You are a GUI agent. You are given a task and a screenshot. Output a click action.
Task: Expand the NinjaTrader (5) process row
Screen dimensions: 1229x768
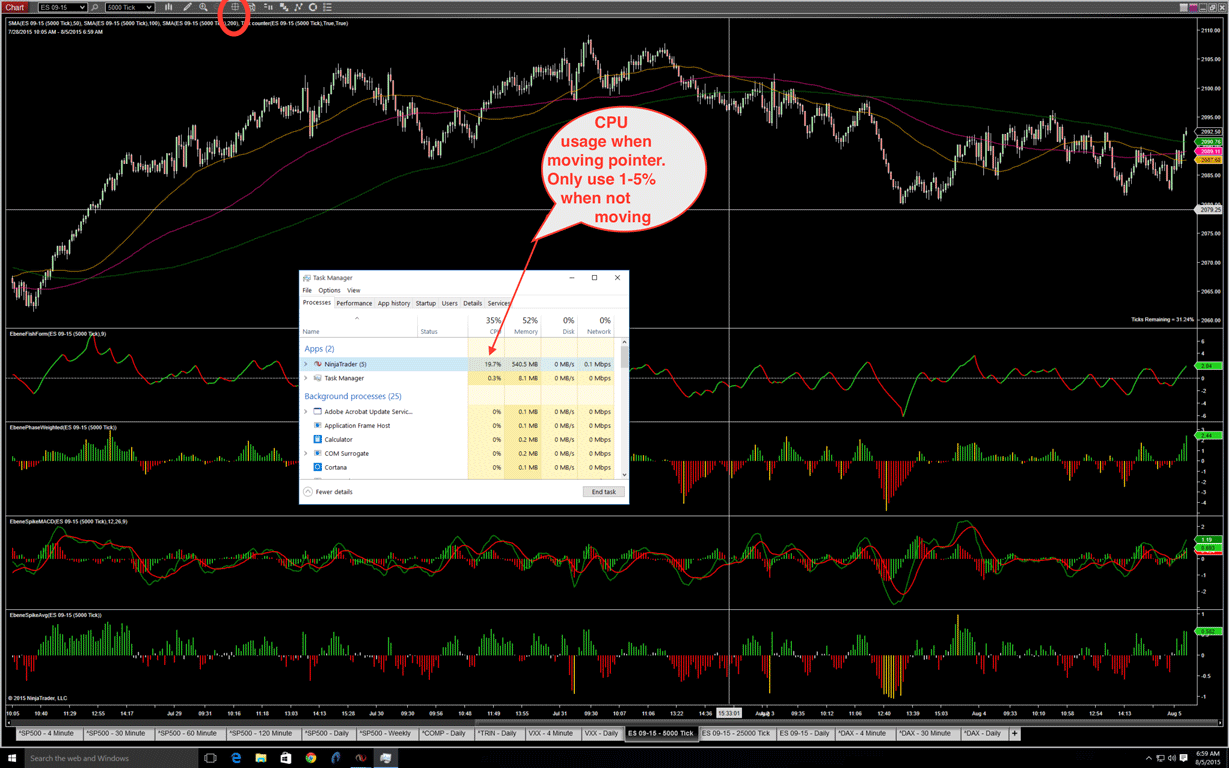point(306,364)
